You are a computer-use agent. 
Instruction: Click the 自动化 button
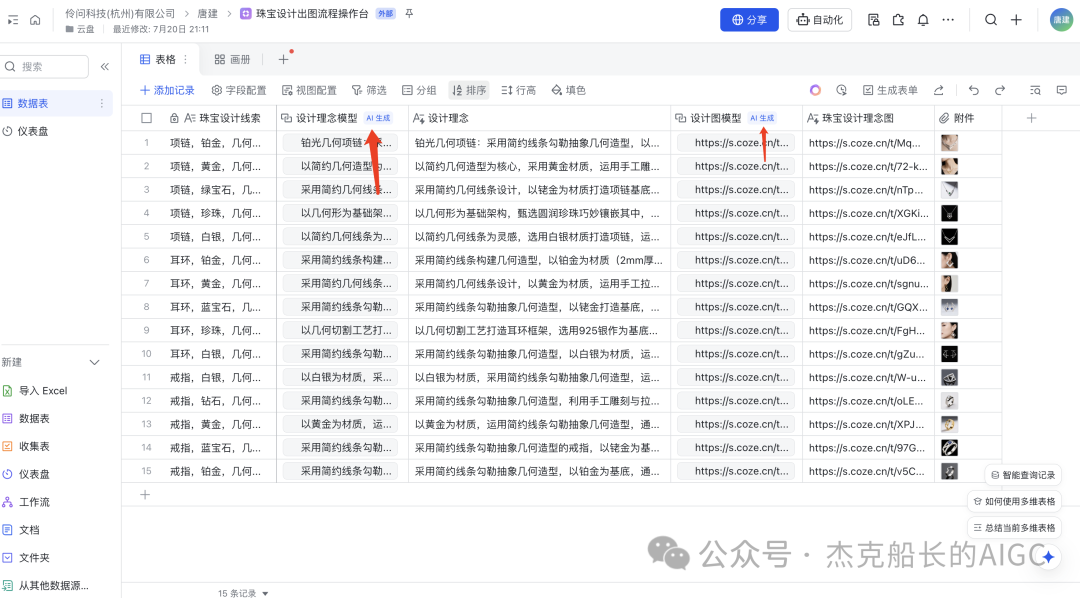pos(820,20)
